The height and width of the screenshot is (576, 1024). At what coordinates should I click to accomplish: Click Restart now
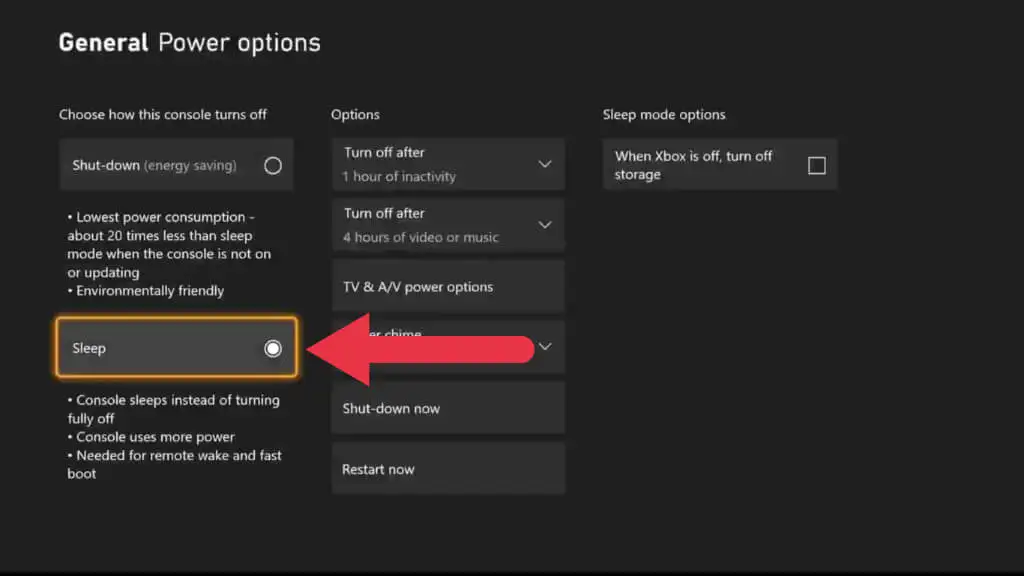click(x=448, y=469)
